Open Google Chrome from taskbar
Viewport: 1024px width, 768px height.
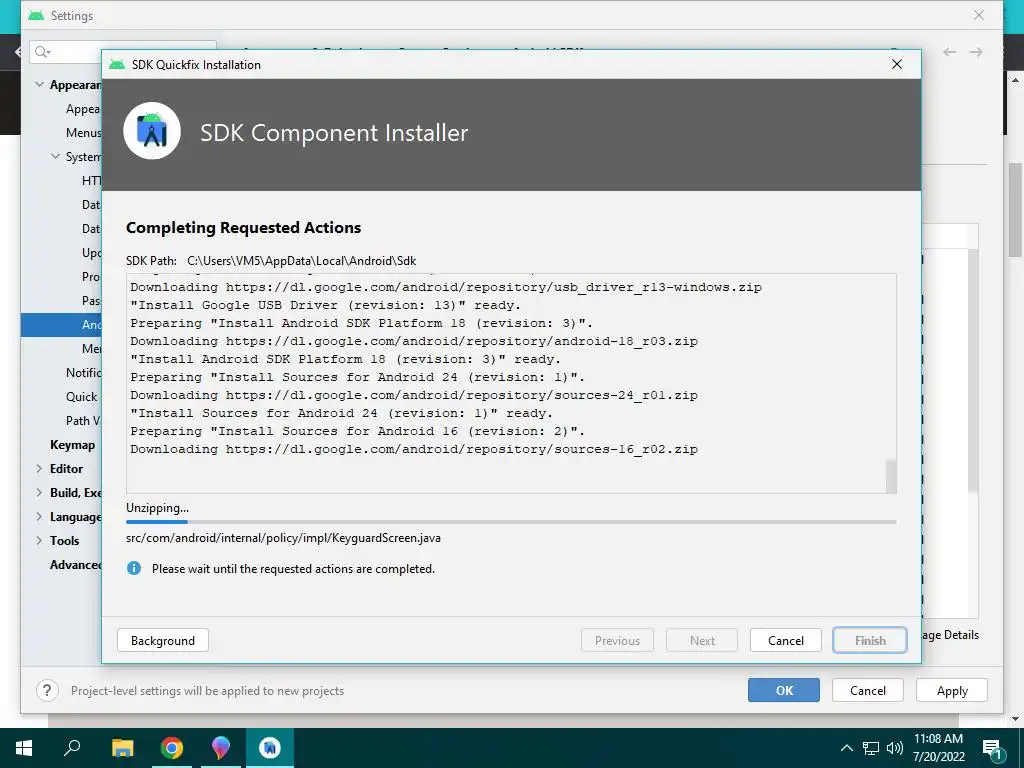click(172, 748)
